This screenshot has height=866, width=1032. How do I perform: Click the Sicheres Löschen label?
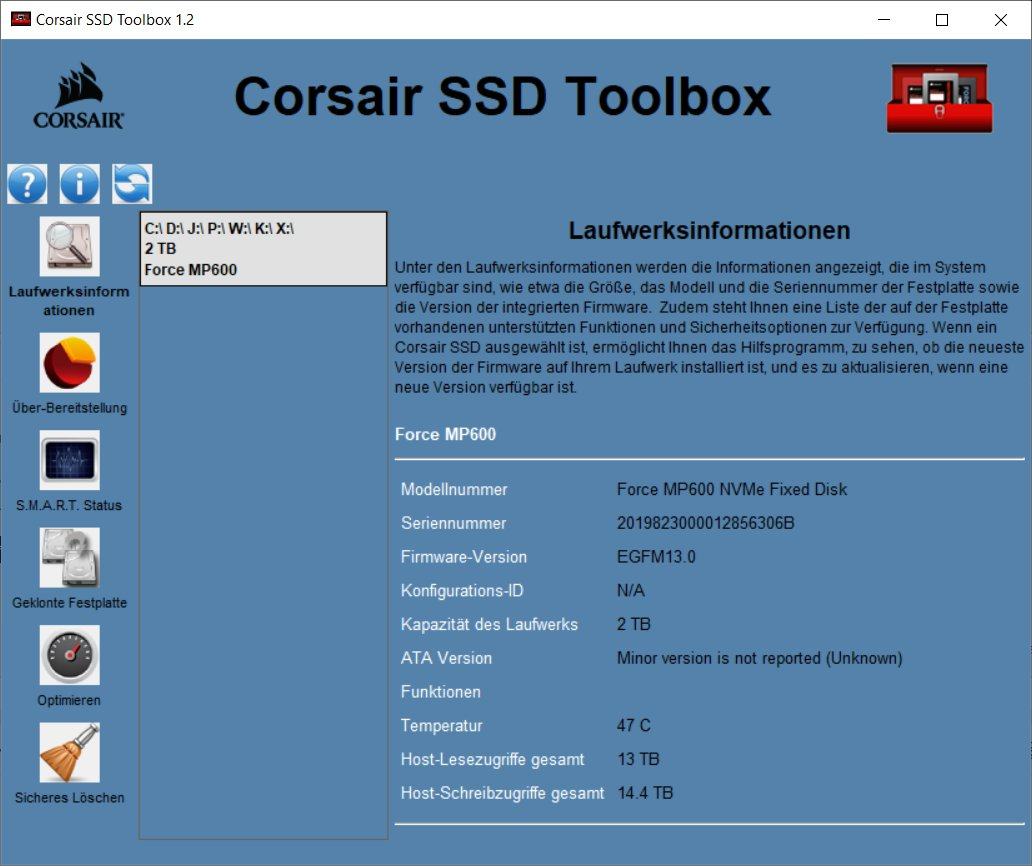pos(69,798)
